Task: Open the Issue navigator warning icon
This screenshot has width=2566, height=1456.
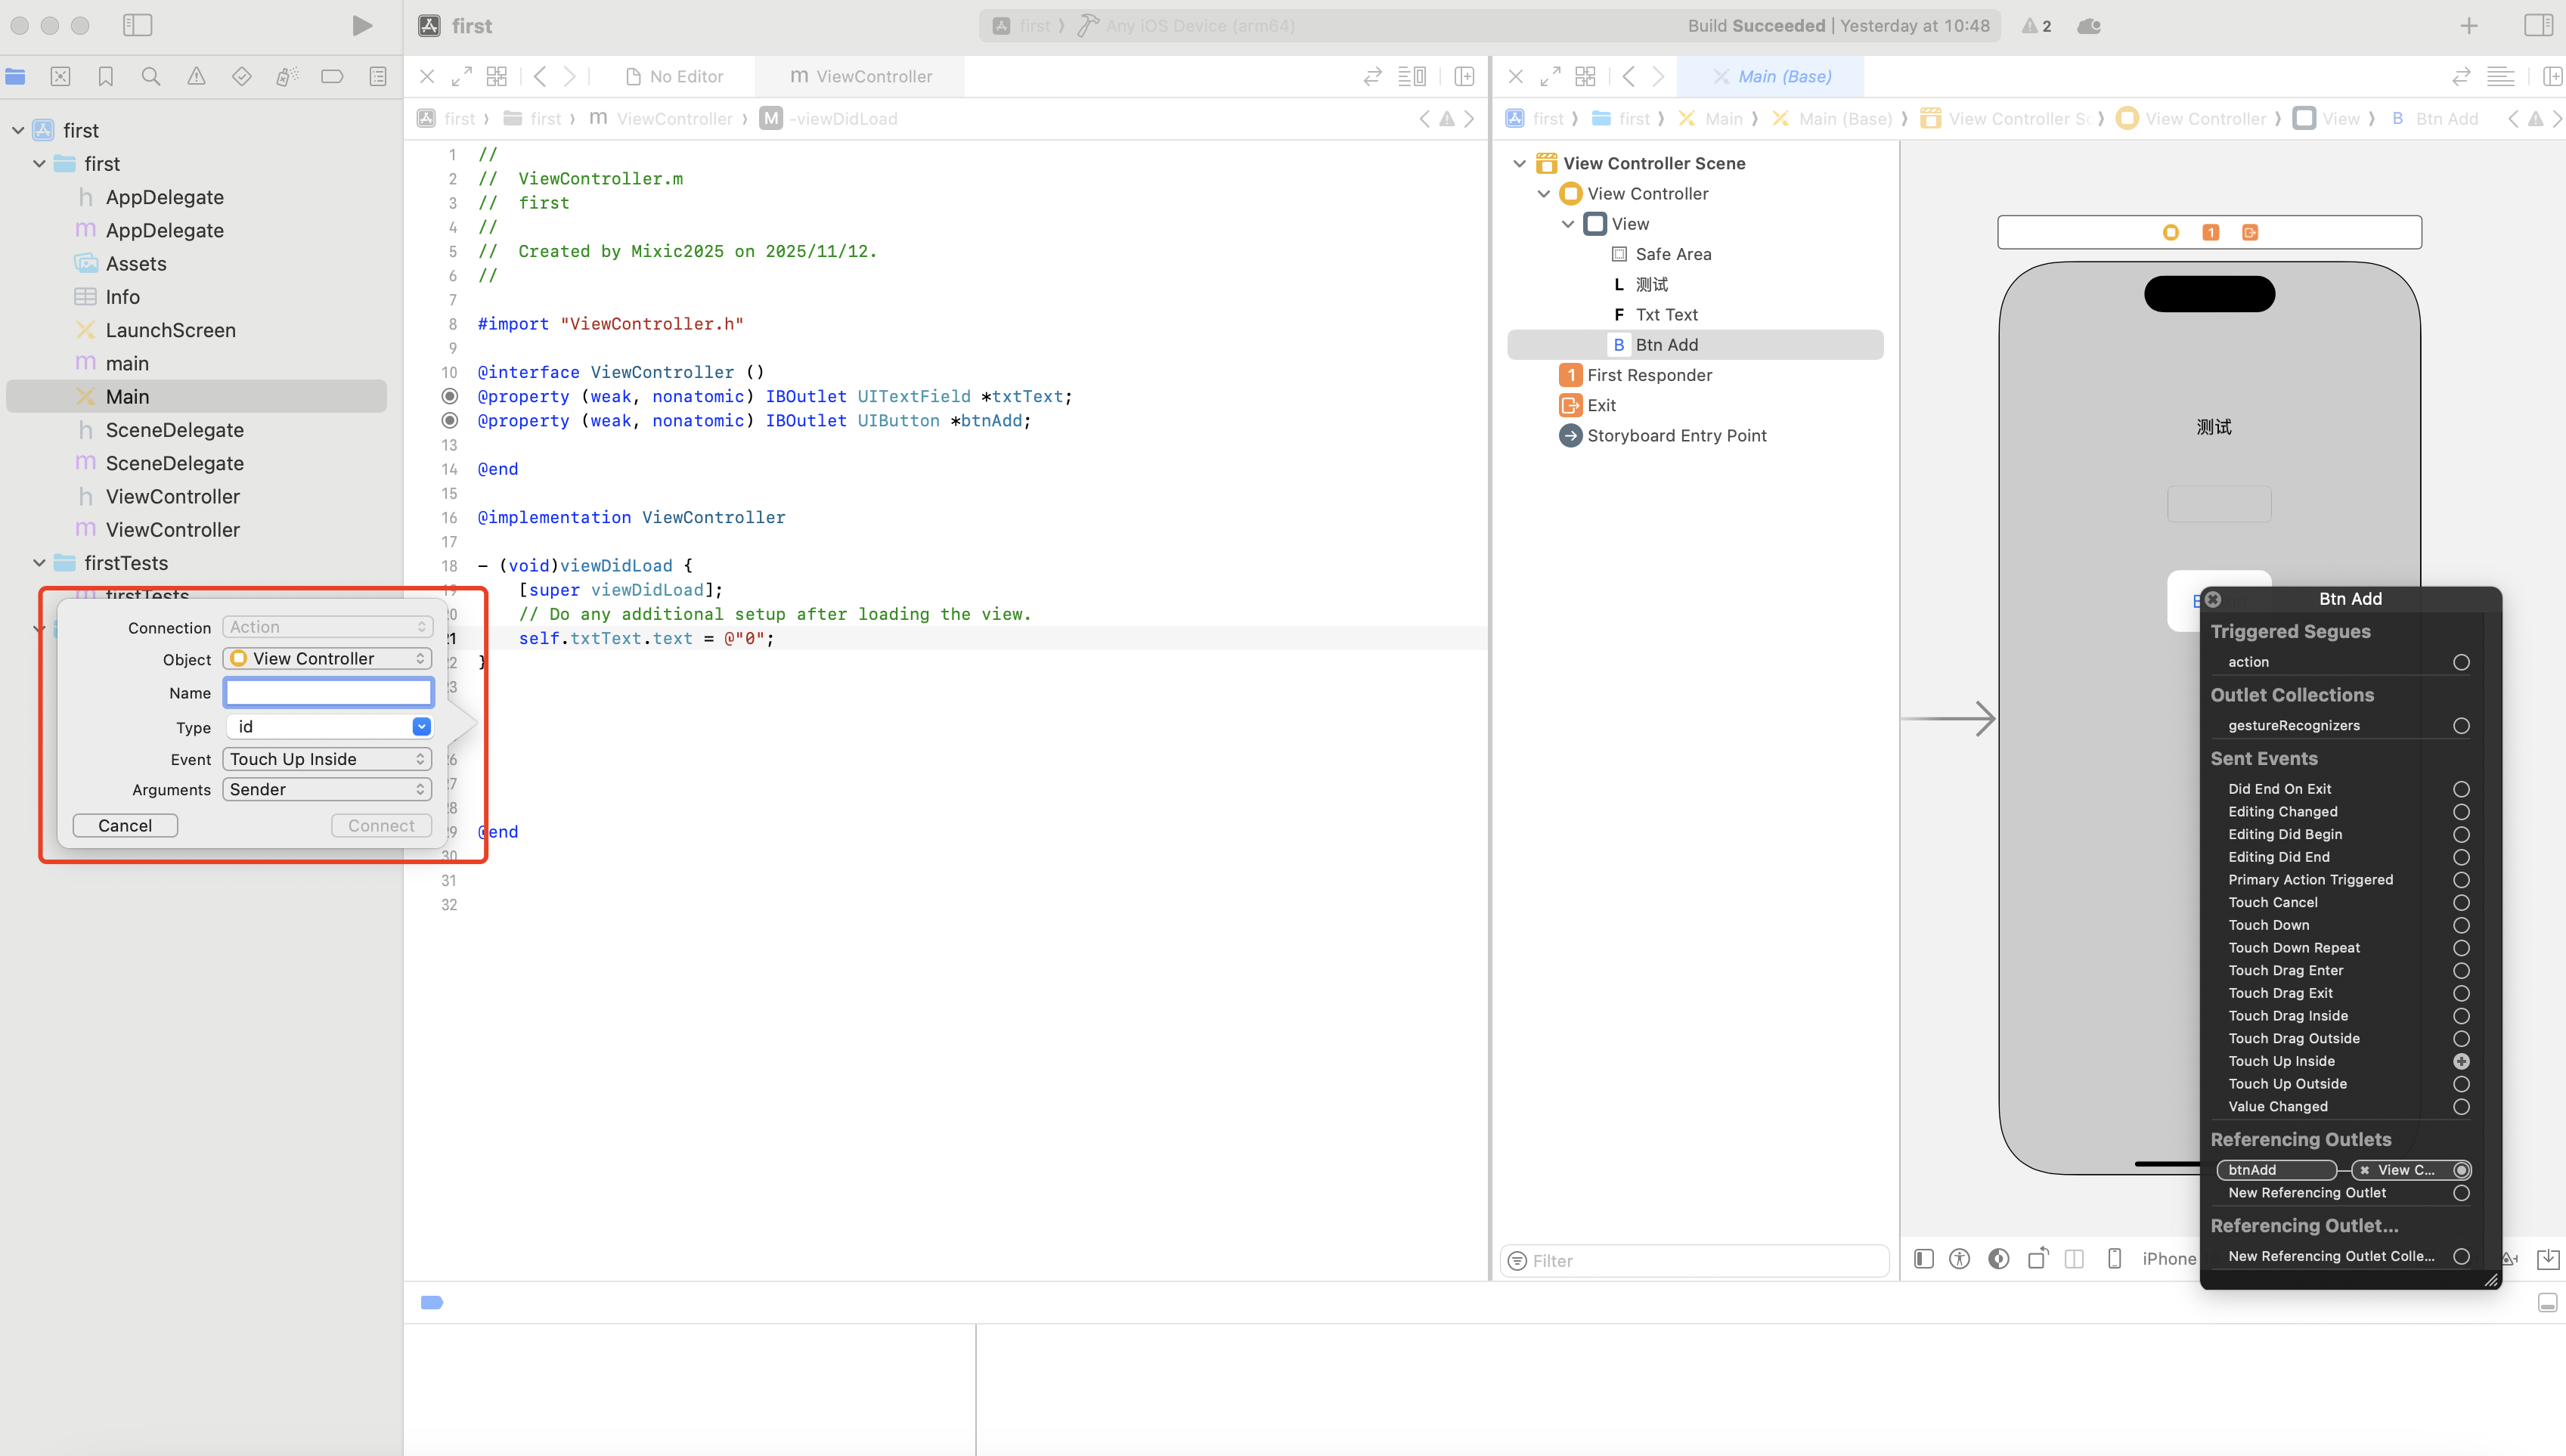Action: (196, 76)
